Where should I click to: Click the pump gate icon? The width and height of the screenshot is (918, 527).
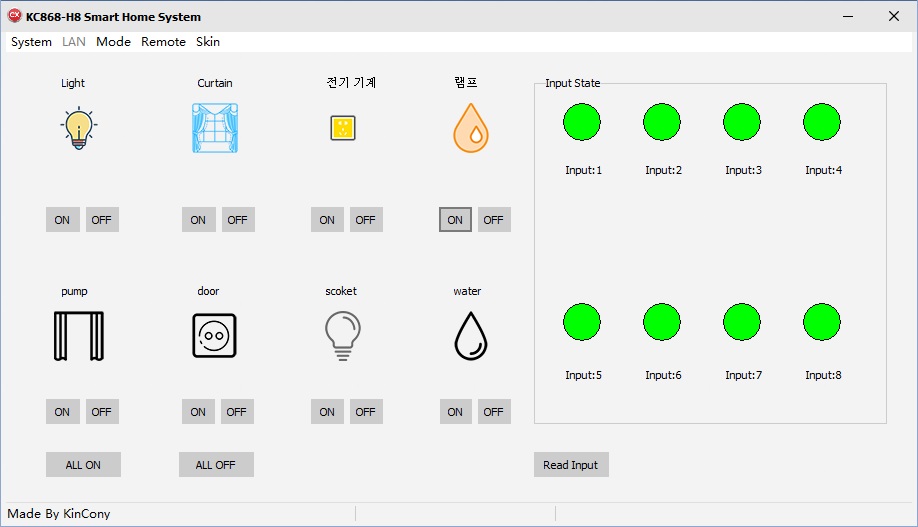(79, 335)
